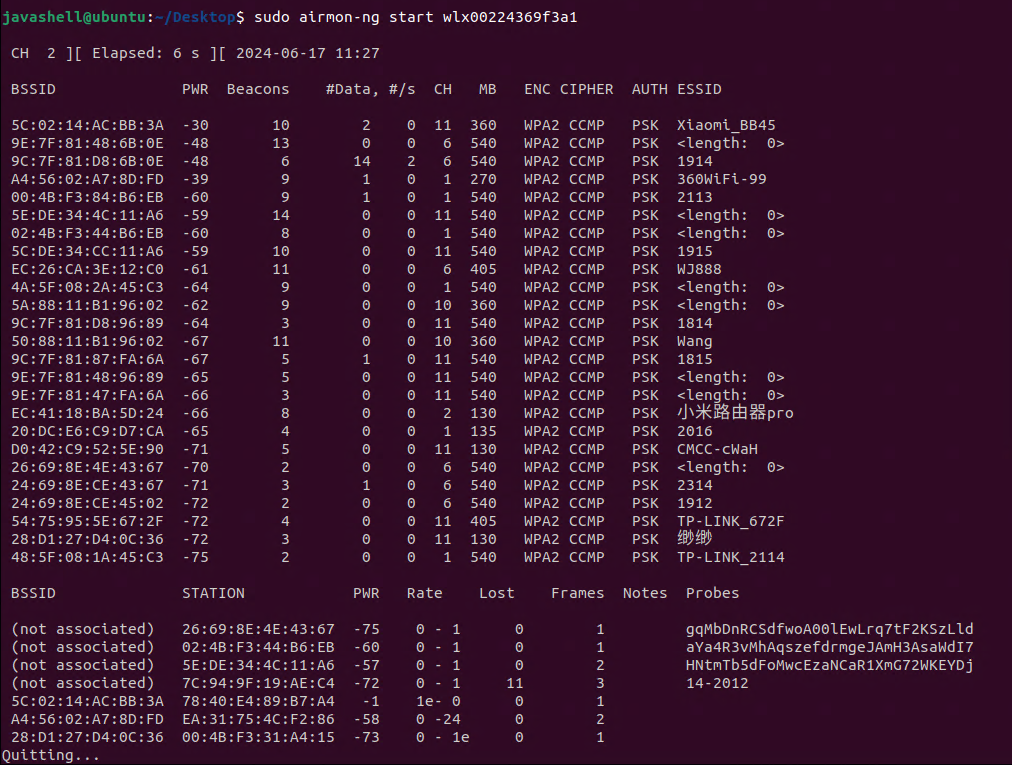1012x765 pixels.
Task: Click the ESSID '1814'
Action: [x=694, y=323]
